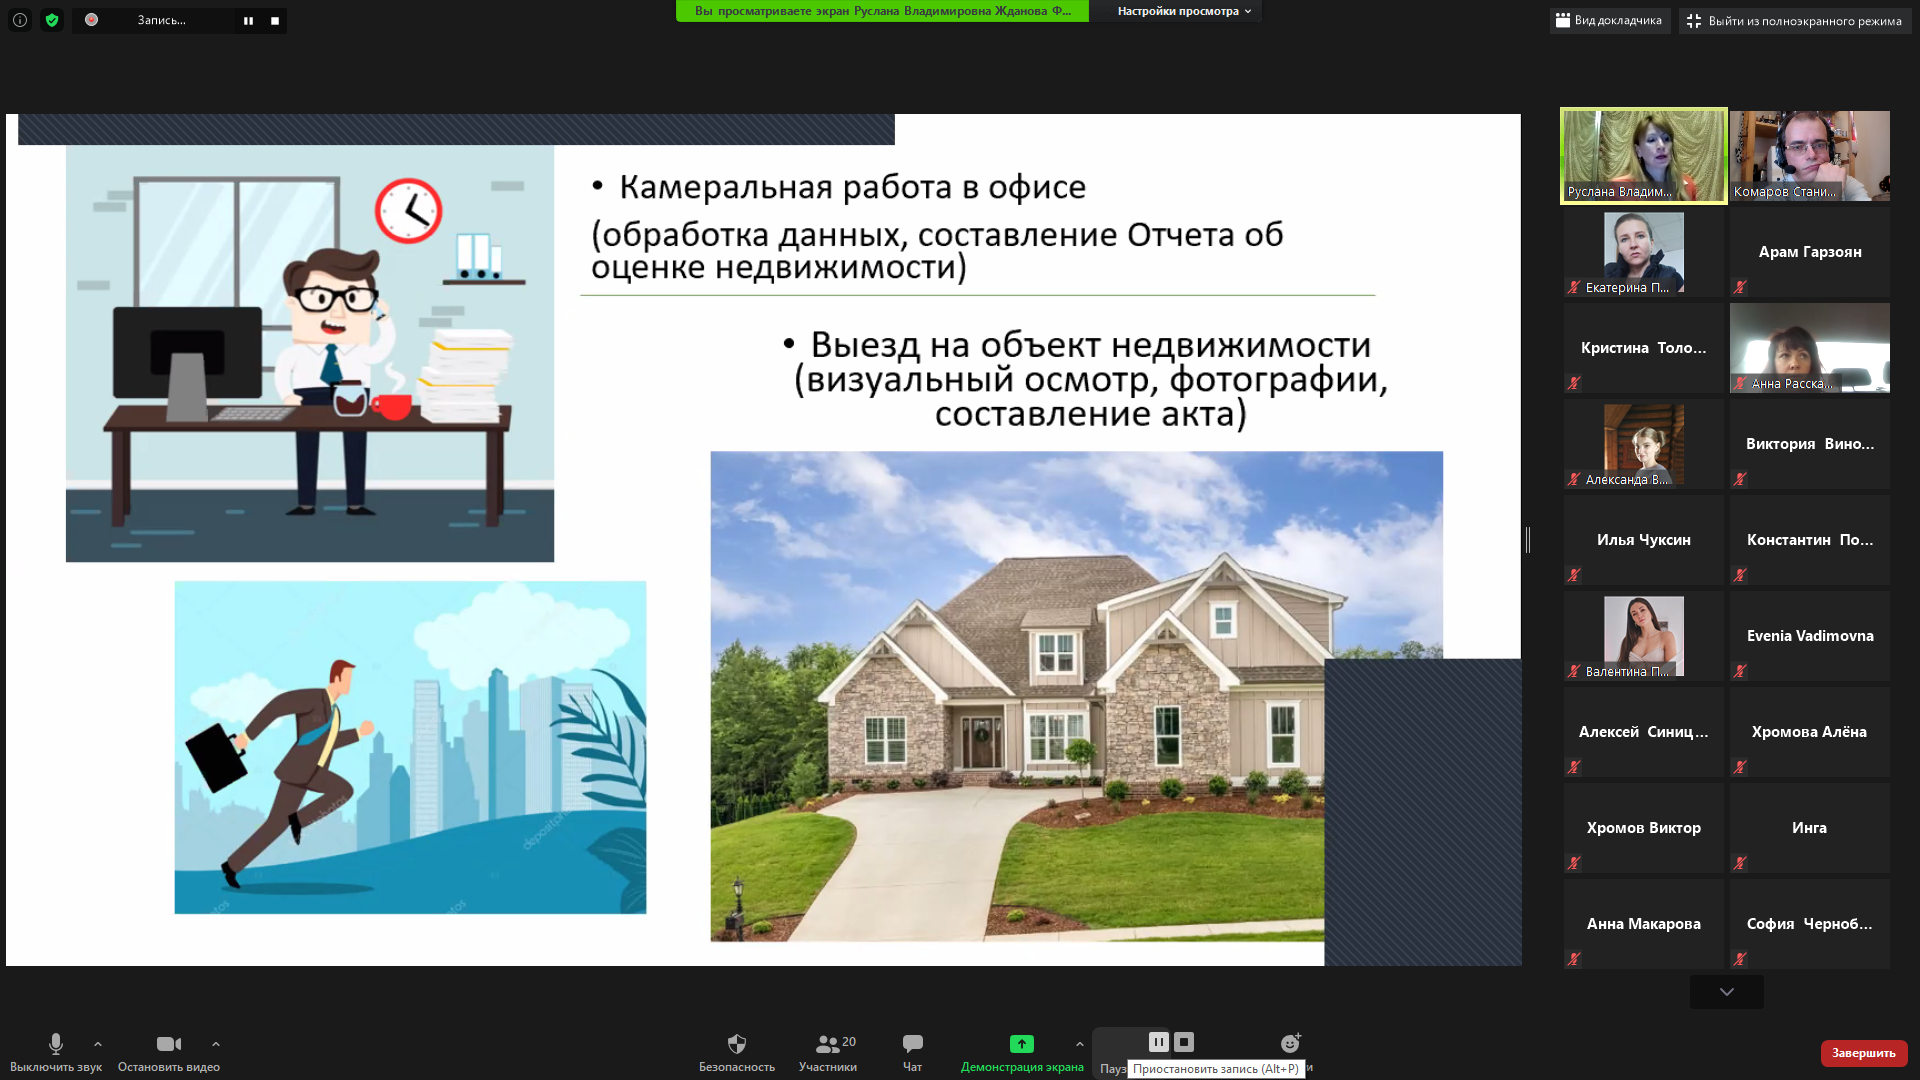The height and width of the screenshot is (1080, 1920).
Task: Click red Завершить end meeting button
Action: coord(1863,1053)
